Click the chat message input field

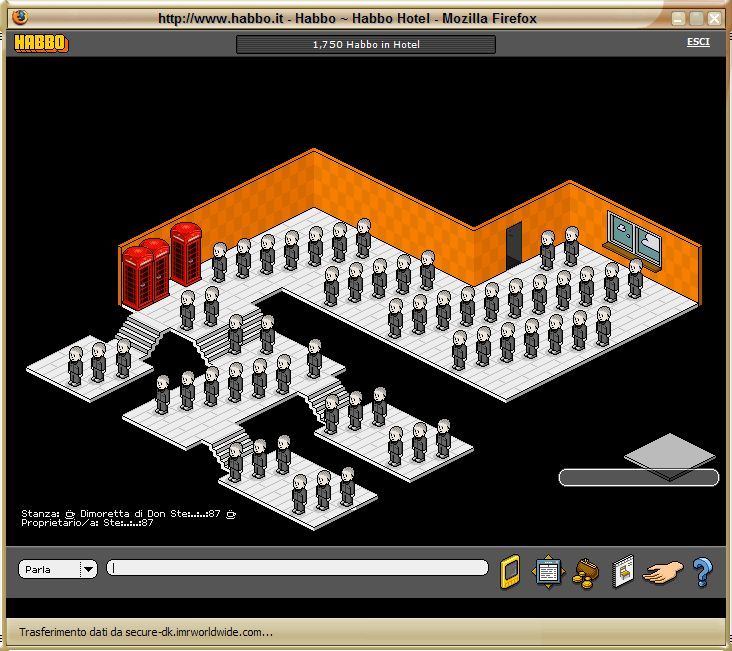pyautogui.click(x=297, y=568)
